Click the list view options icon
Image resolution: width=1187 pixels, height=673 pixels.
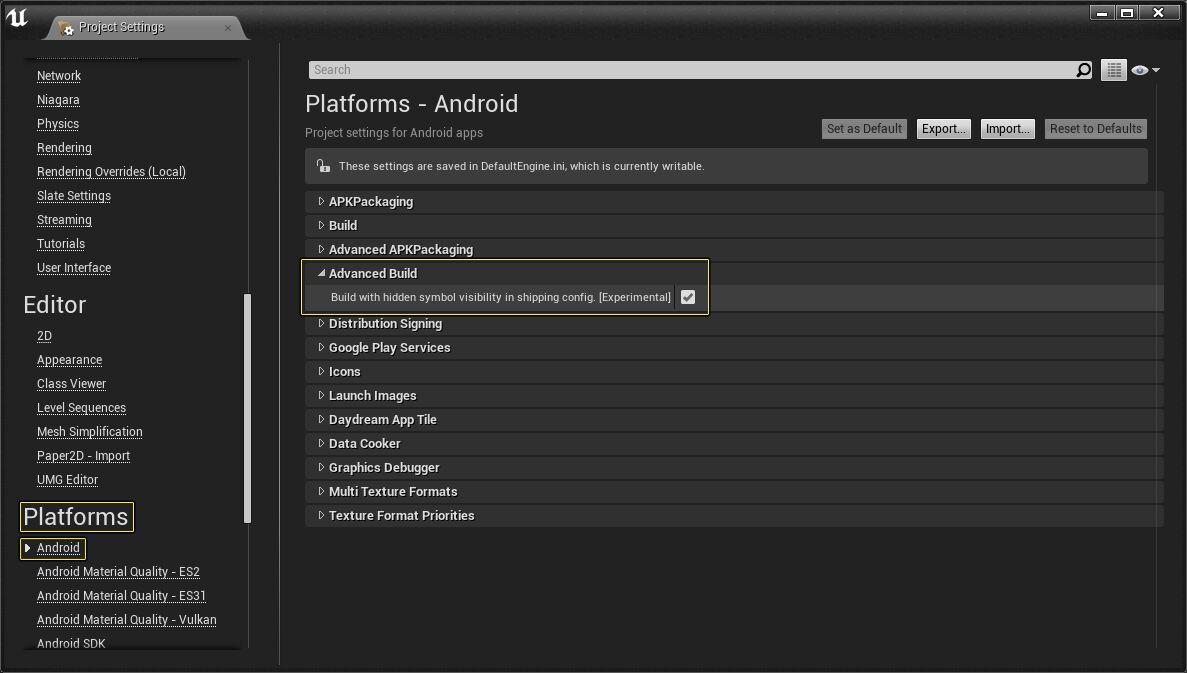[1113, 70]
